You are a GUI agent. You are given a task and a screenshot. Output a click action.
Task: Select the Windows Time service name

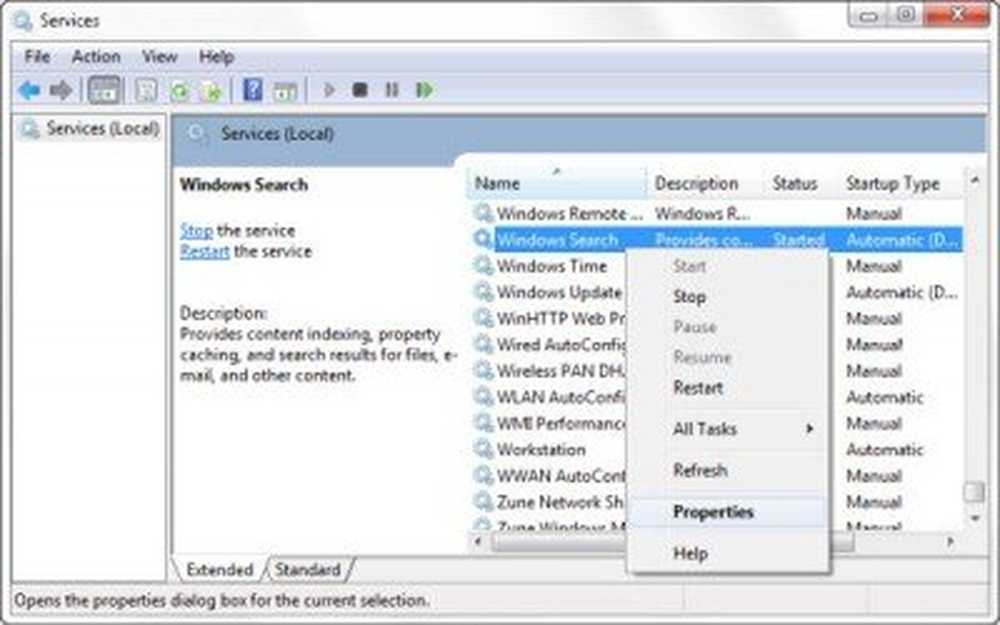pyautogui.click(x=552, y=266)
